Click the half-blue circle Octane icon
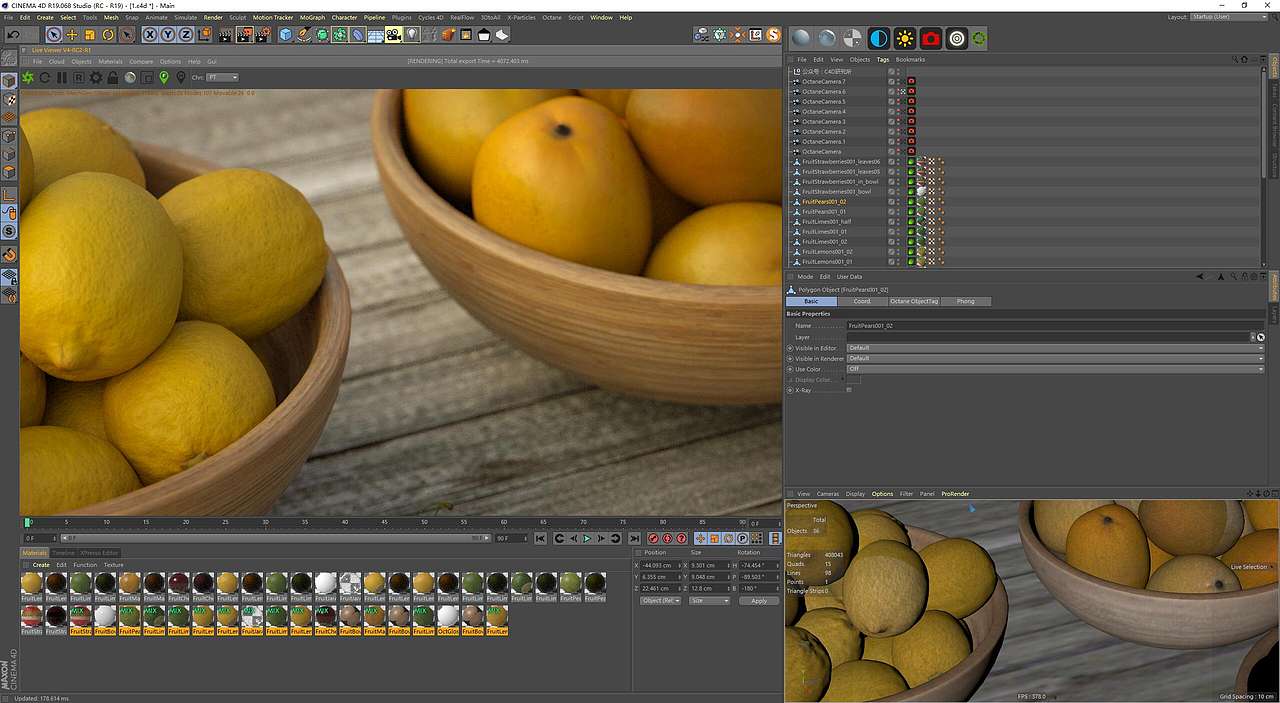1280x703 pixels. click(x=879, y=39)
